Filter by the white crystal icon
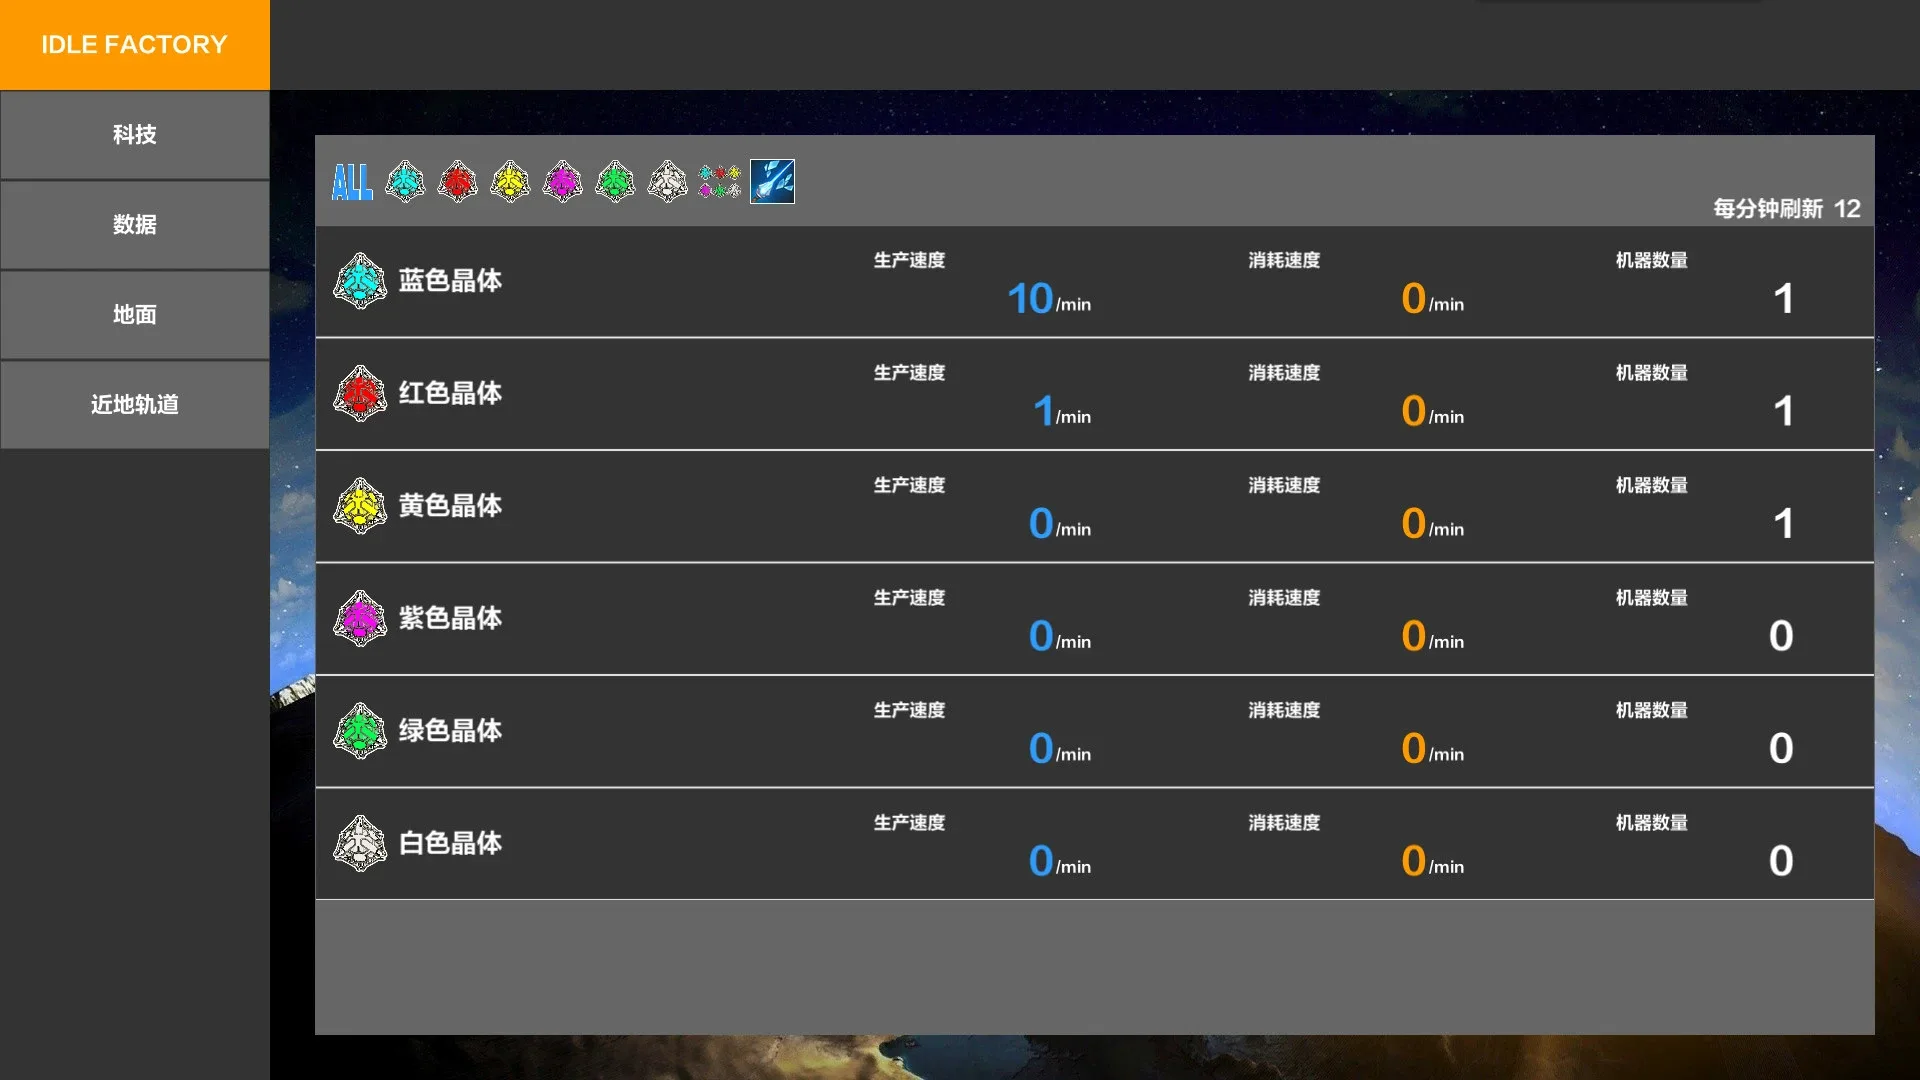This screenshot has width=1920, height=1080. [x=668, y=182]
